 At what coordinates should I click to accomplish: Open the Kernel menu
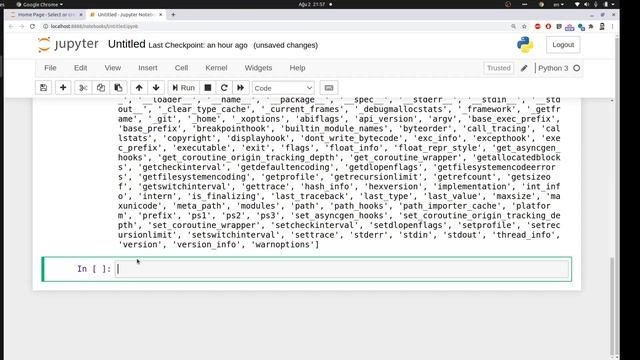coord(216,68)
